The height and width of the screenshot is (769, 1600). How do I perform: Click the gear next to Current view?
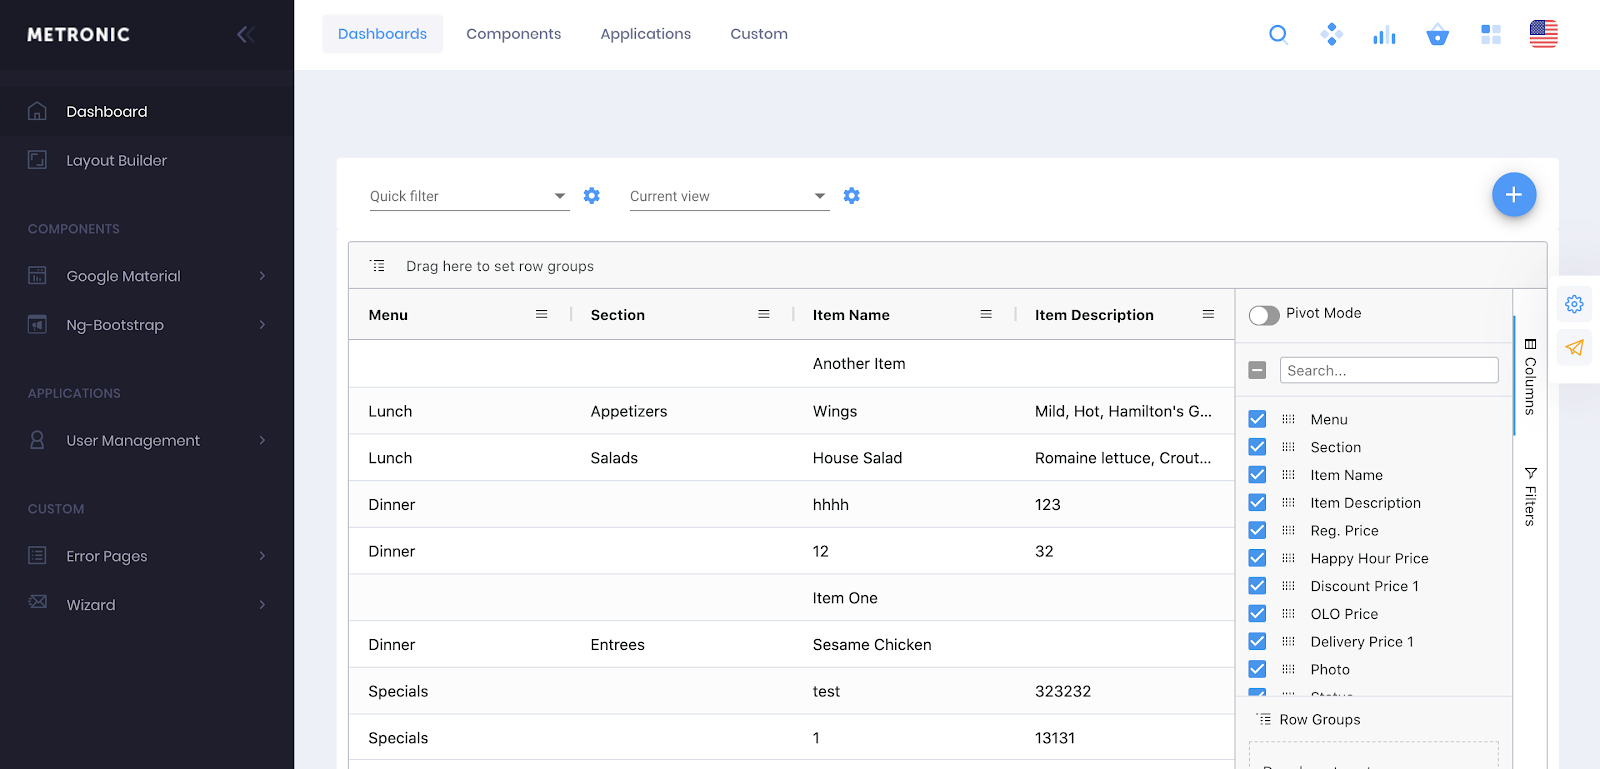[x=852, y=196]
